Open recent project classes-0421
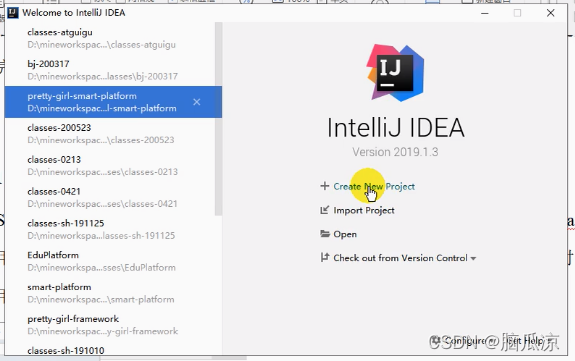Image resolution: width=575 pixels, height=361 pixels. pos(110,198)
